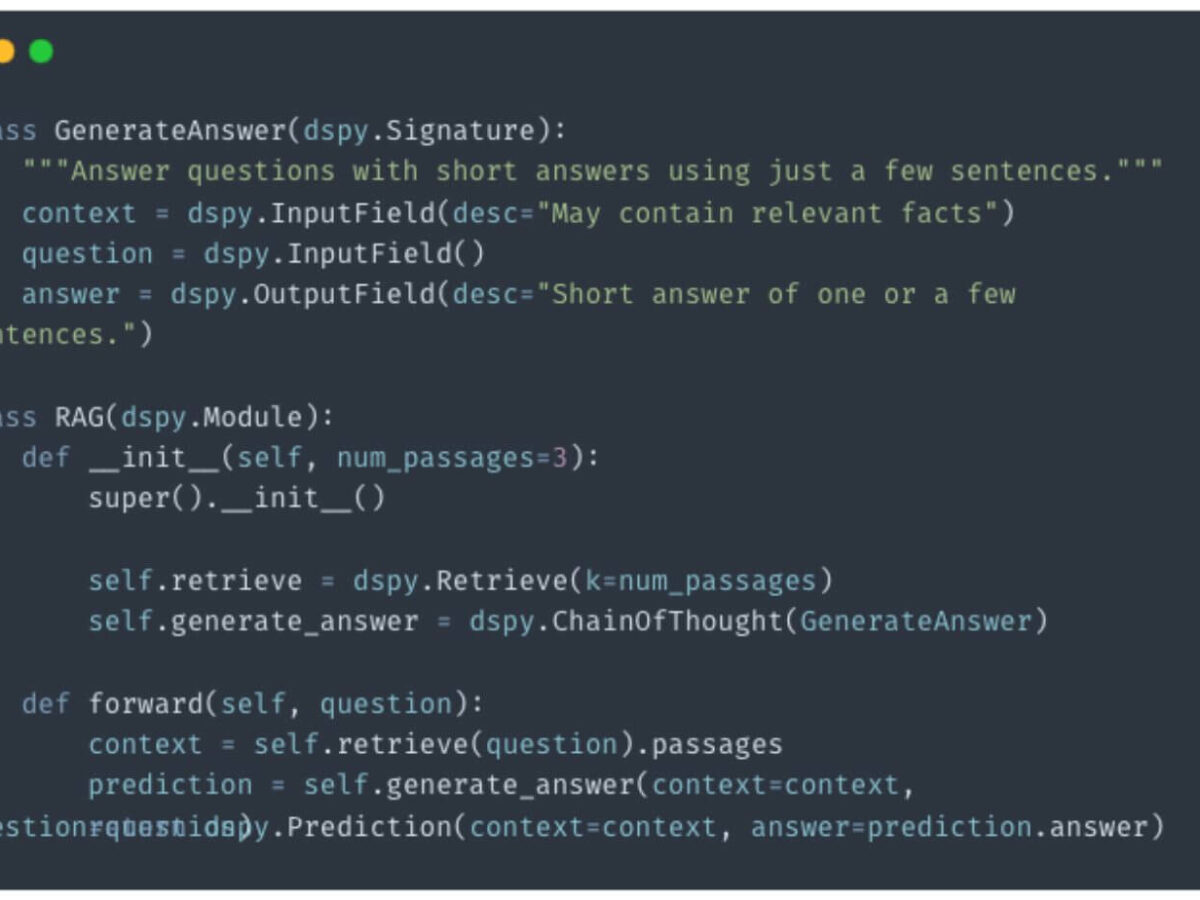The height and width of the screenshot is (900, 1200).
Task: Click the yellow minimize window dot
Action: pyautogui.click(x=5, y=51)
